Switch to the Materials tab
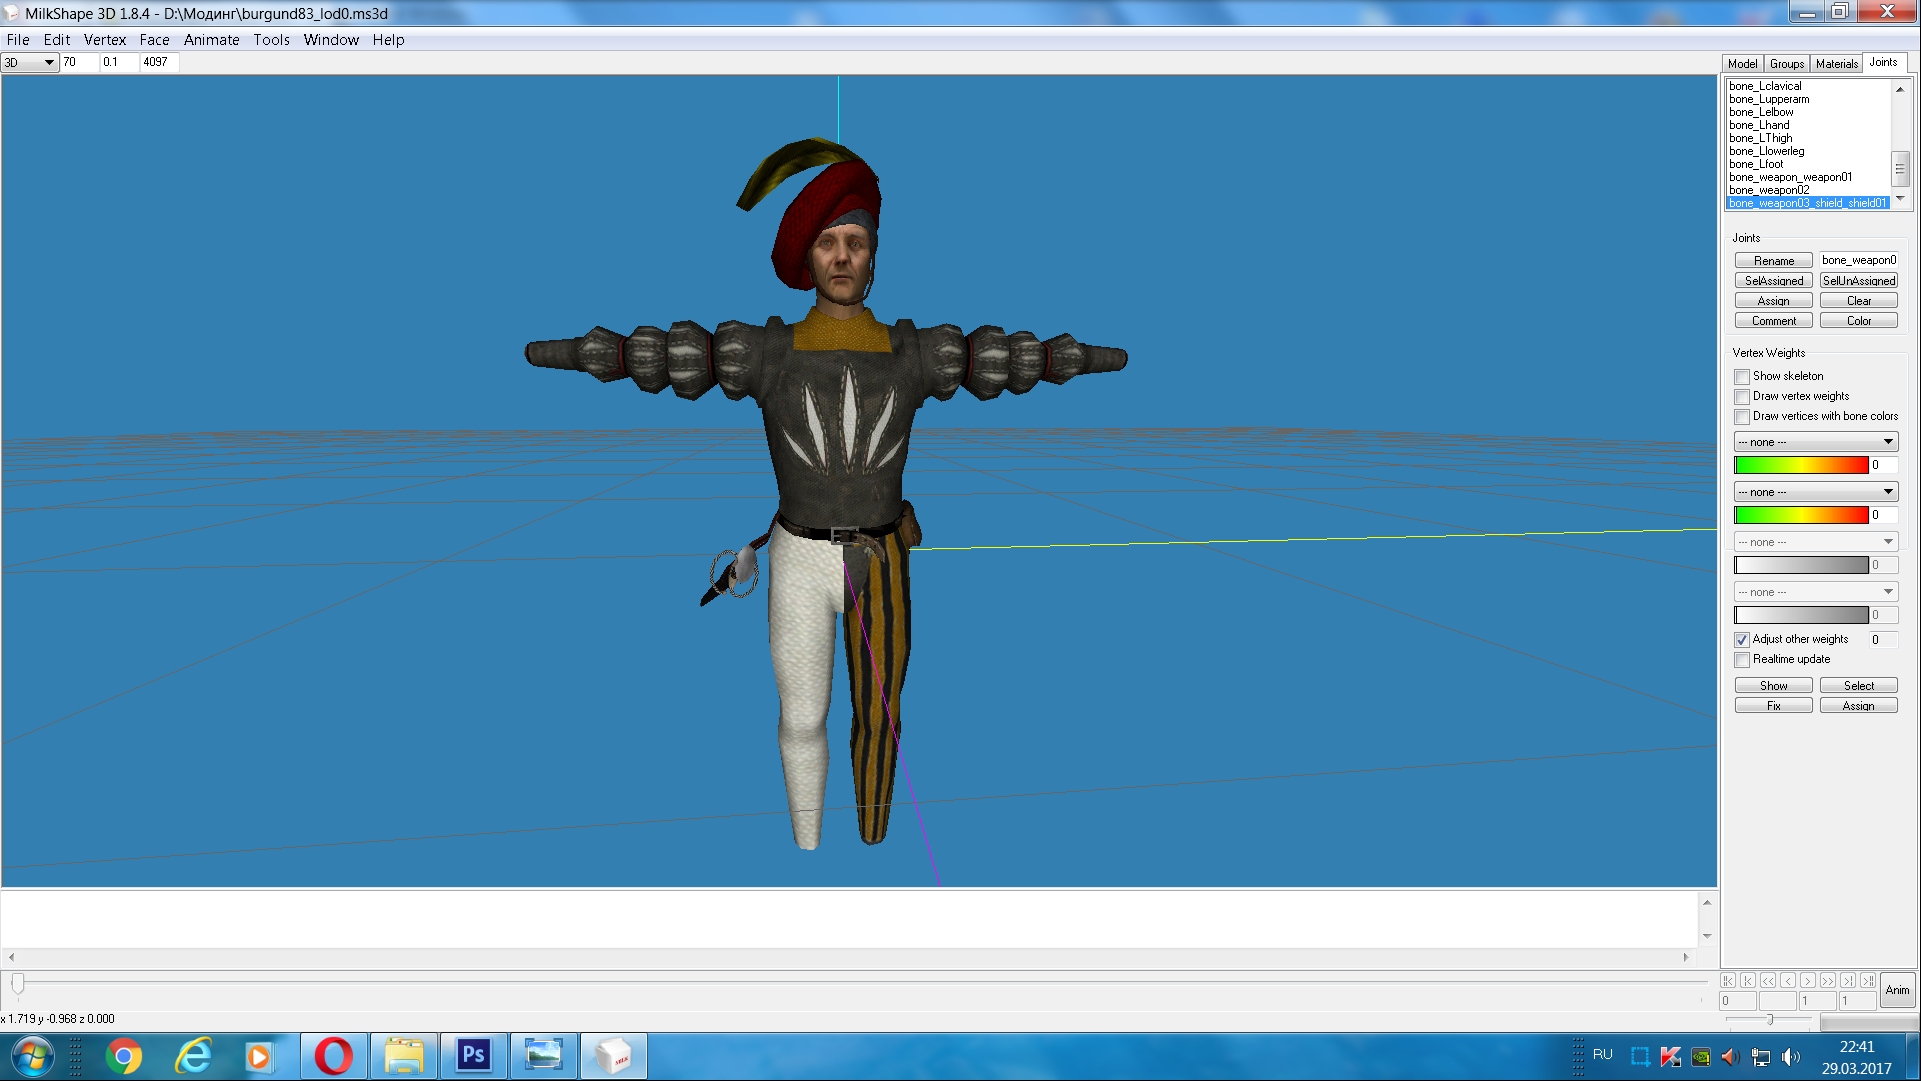Screen dimensions: 1921x1081 (1836, 63)
